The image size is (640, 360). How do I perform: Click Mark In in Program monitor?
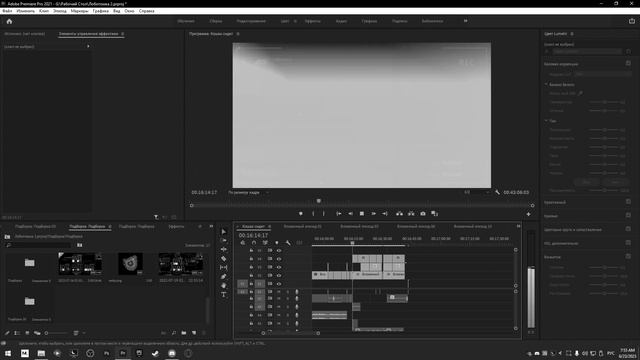[x=313, y=213]
